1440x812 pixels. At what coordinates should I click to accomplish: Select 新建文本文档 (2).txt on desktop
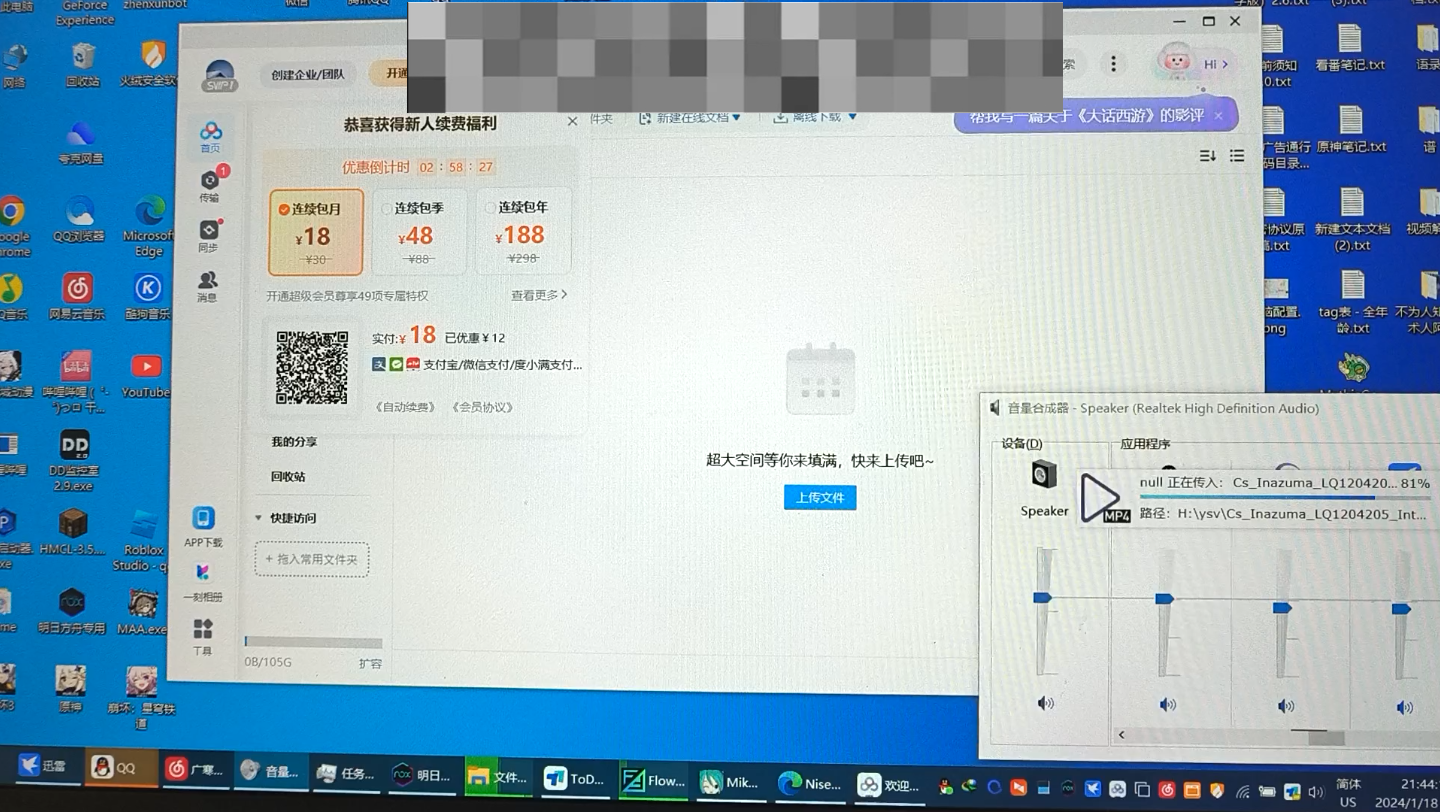(x=1352, y=219)
